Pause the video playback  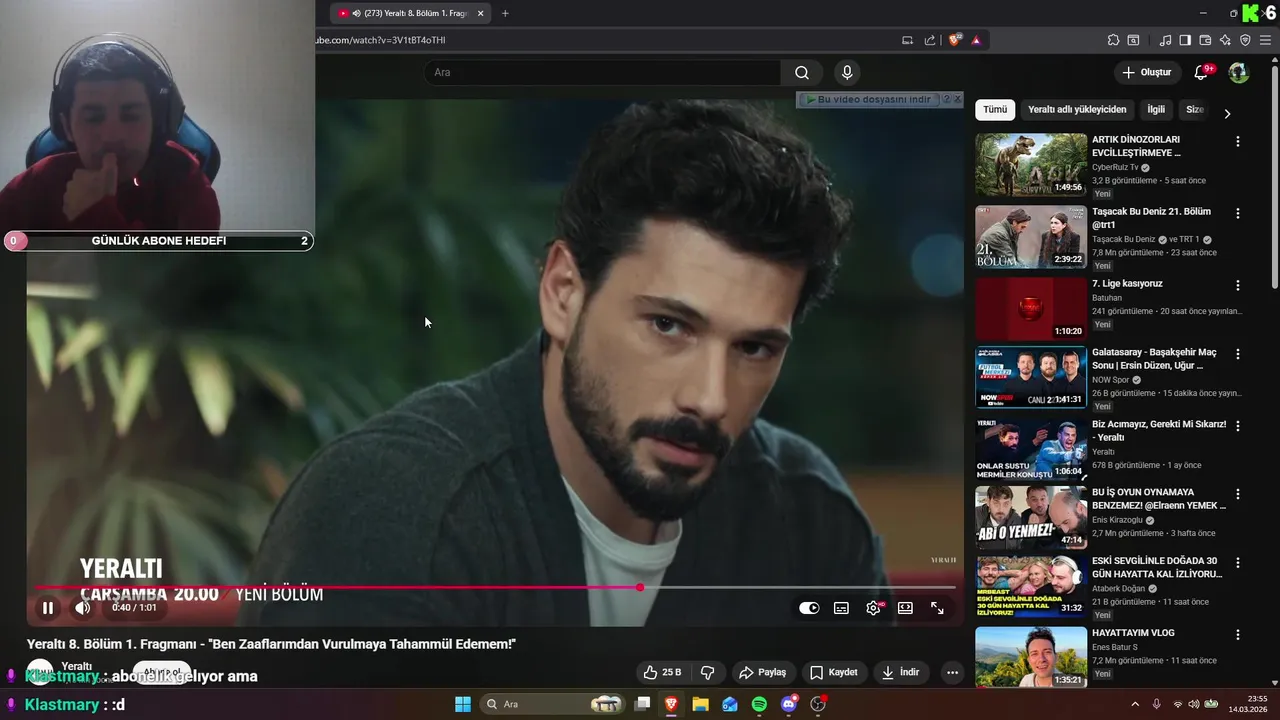coord(48,608)
